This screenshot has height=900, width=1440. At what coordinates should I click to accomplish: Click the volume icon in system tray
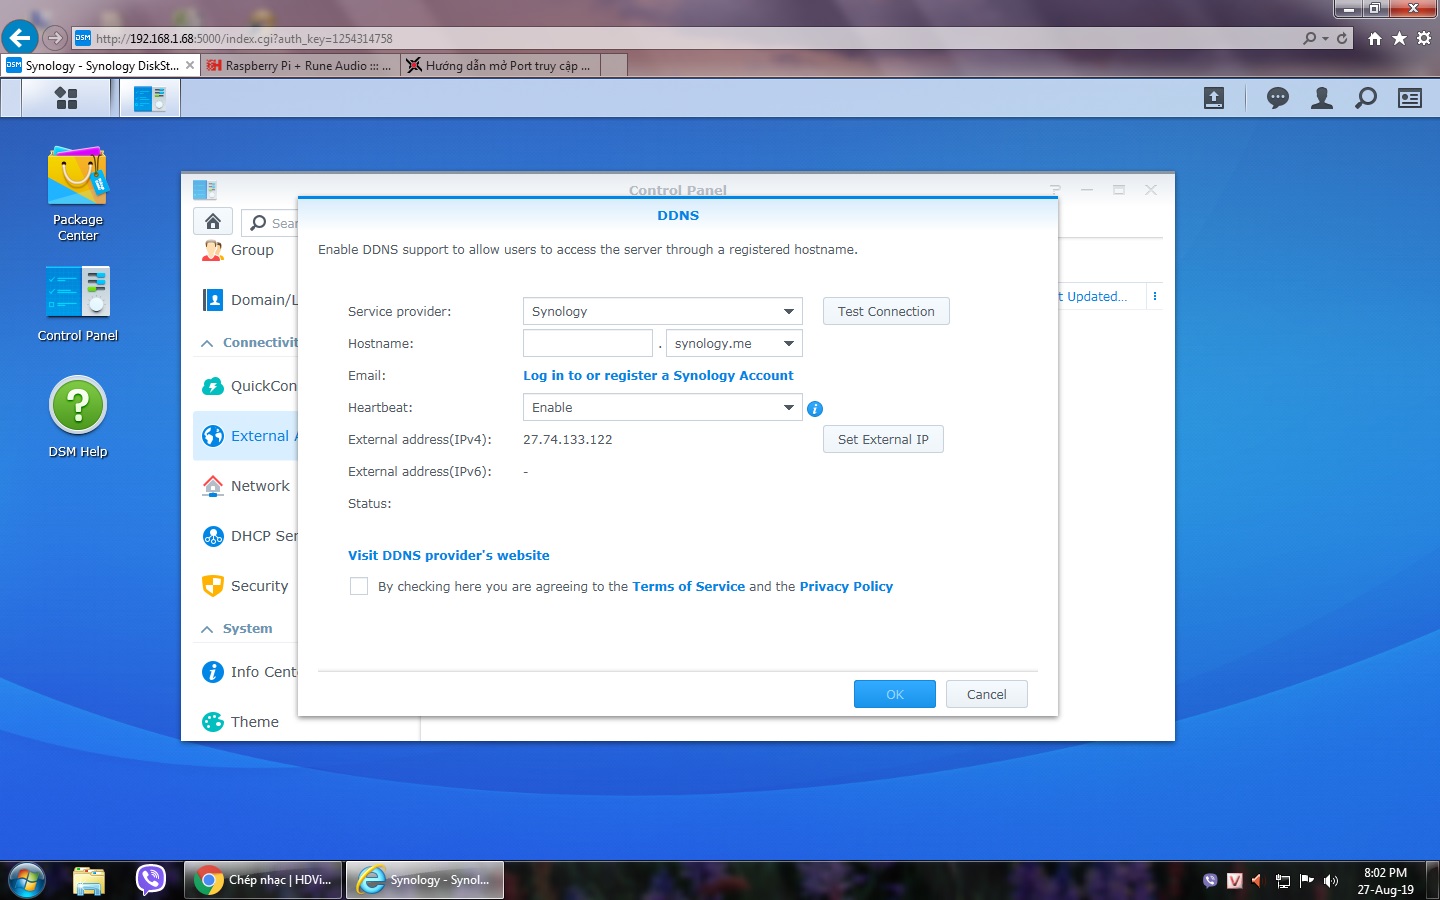pyautogui.click(x=1331, y=881)
